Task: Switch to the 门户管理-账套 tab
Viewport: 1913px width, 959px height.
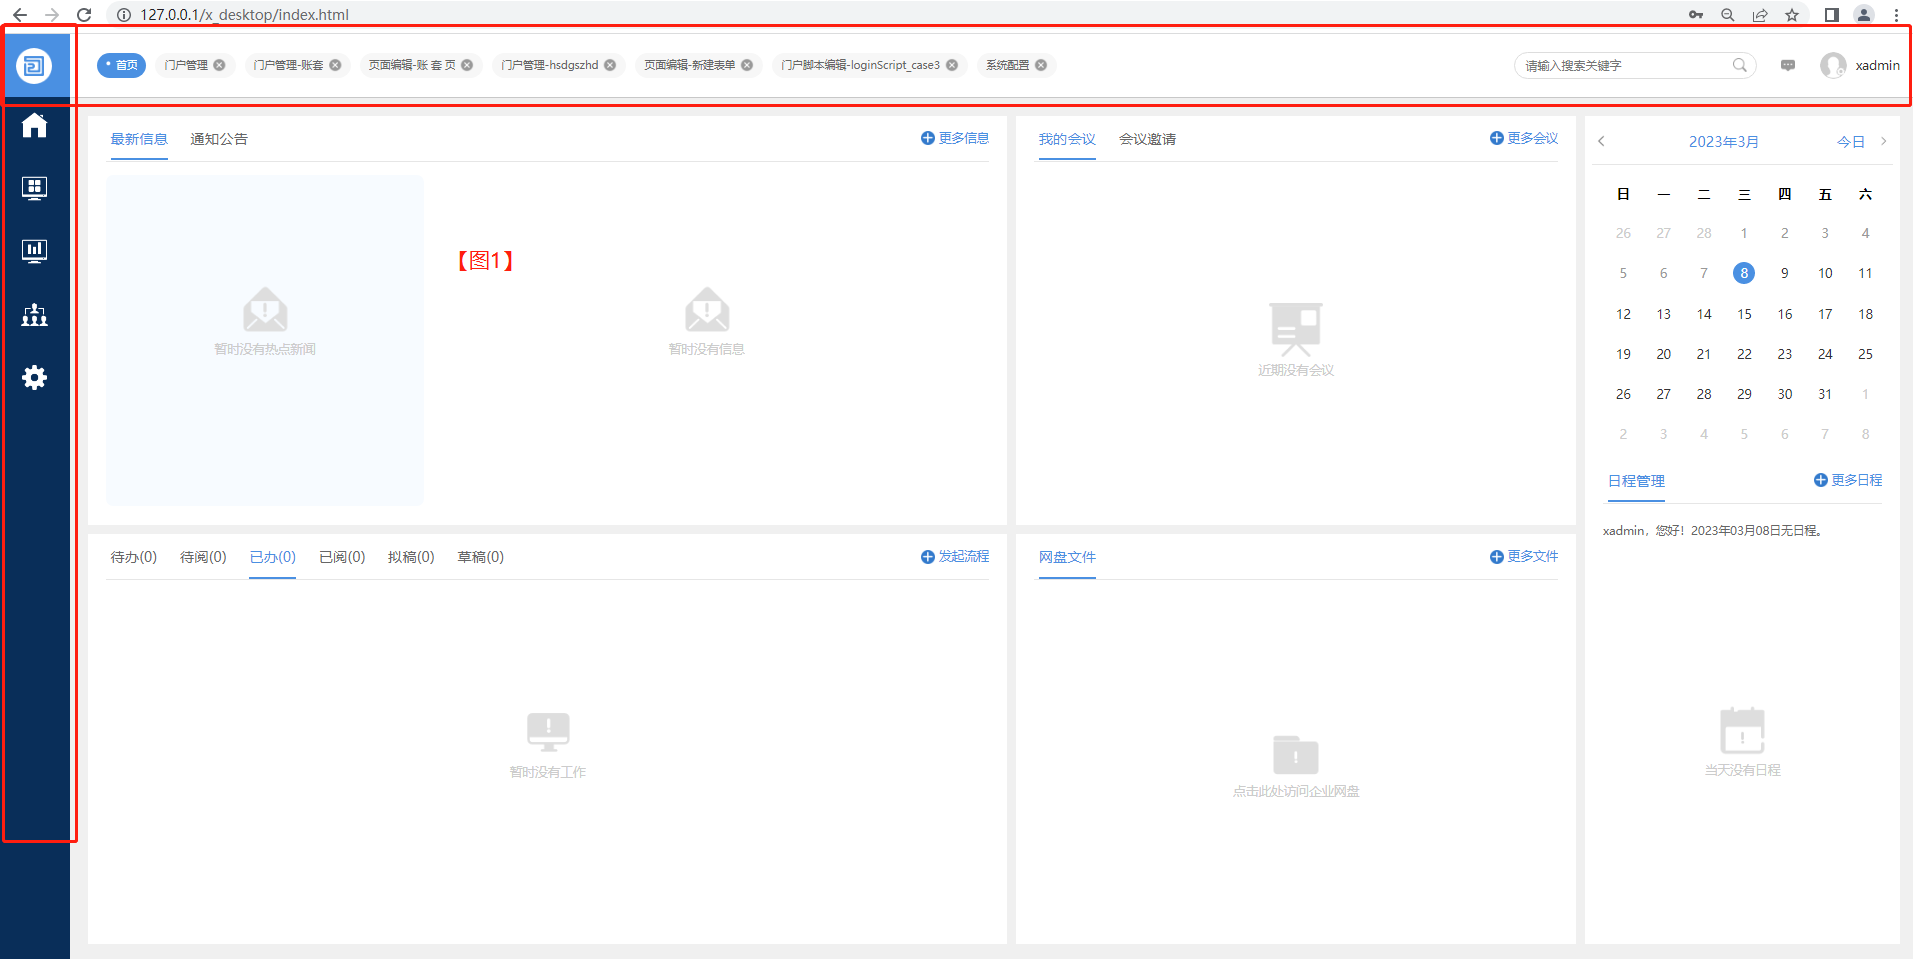Action: tap(288, 65)
